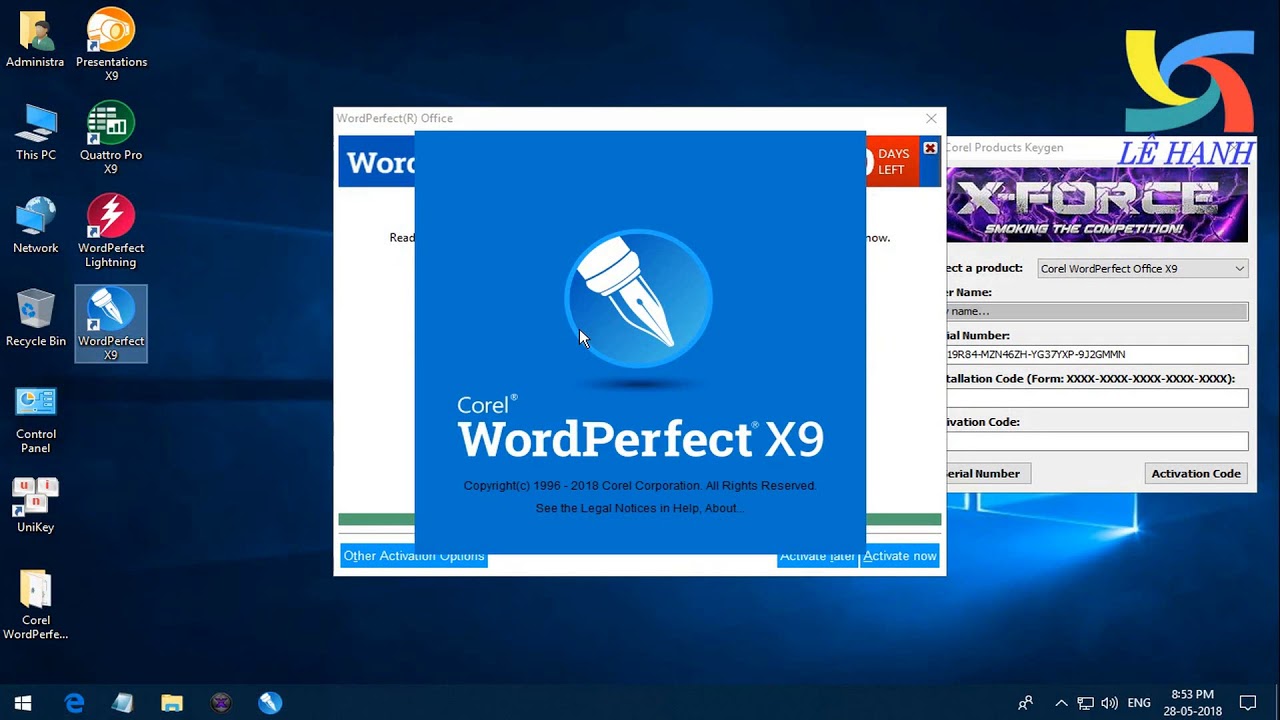Generate with the Activation Code button
The image size is (1280, 720).
(1196, 473)
